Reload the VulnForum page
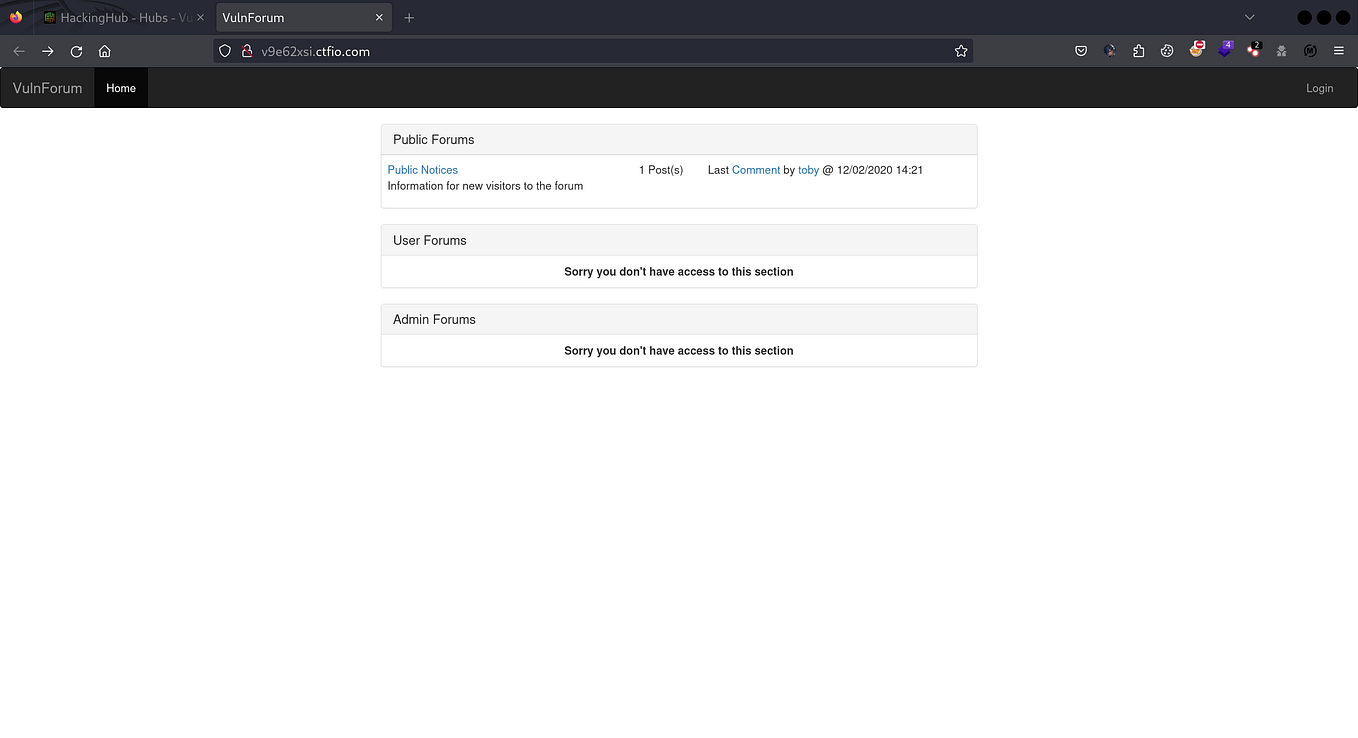 [x=76, y=50]
